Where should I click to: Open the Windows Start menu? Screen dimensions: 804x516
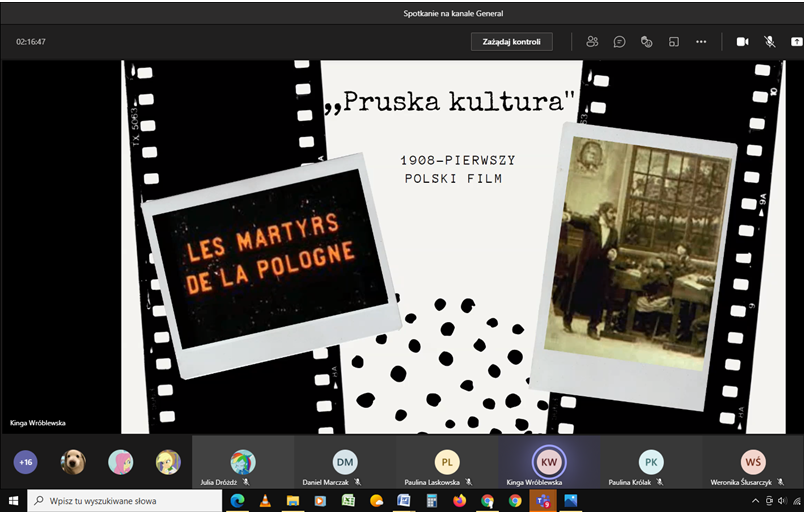tap(13, 501)
